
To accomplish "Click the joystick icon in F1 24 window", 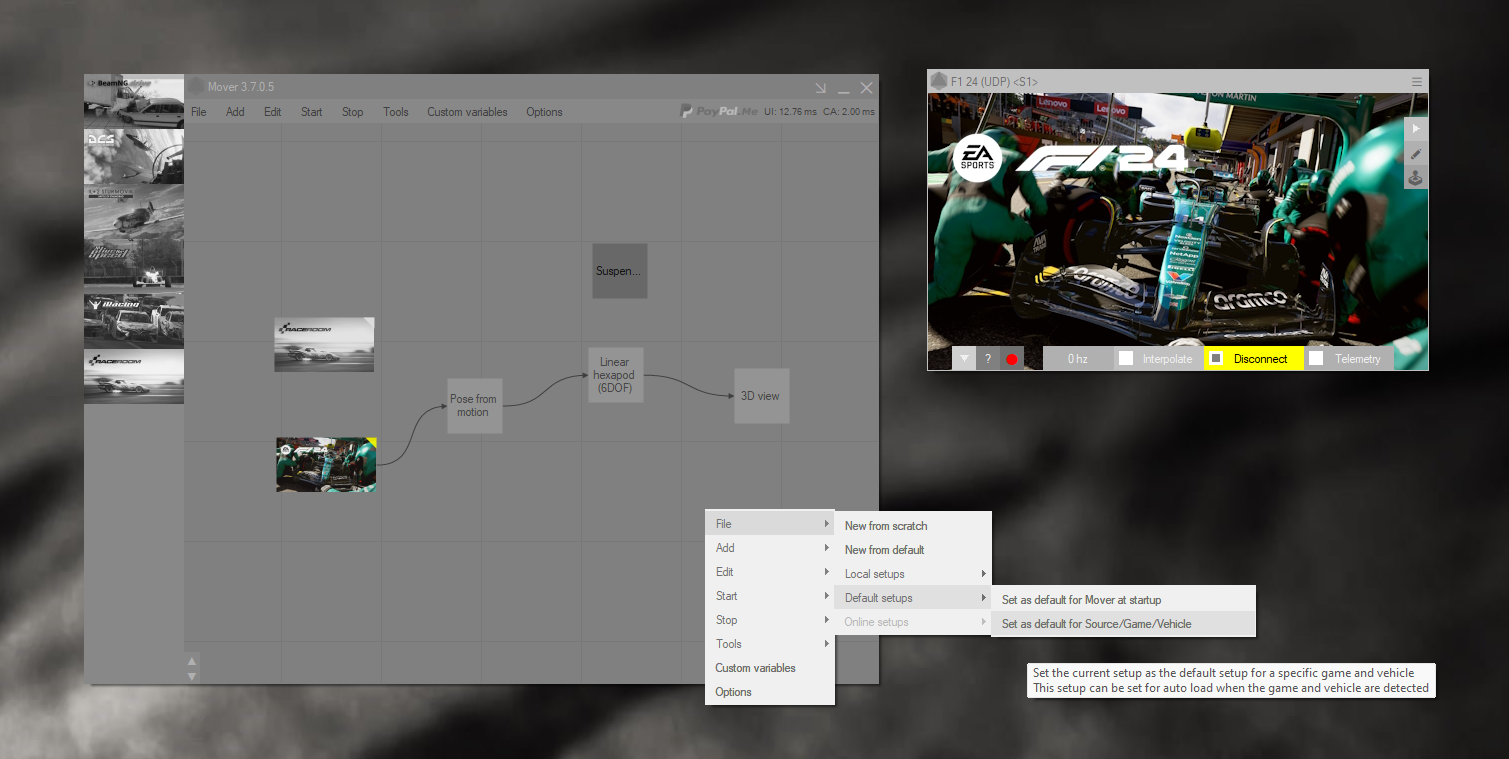I will pyautogui.click(x=1416, y=179).
